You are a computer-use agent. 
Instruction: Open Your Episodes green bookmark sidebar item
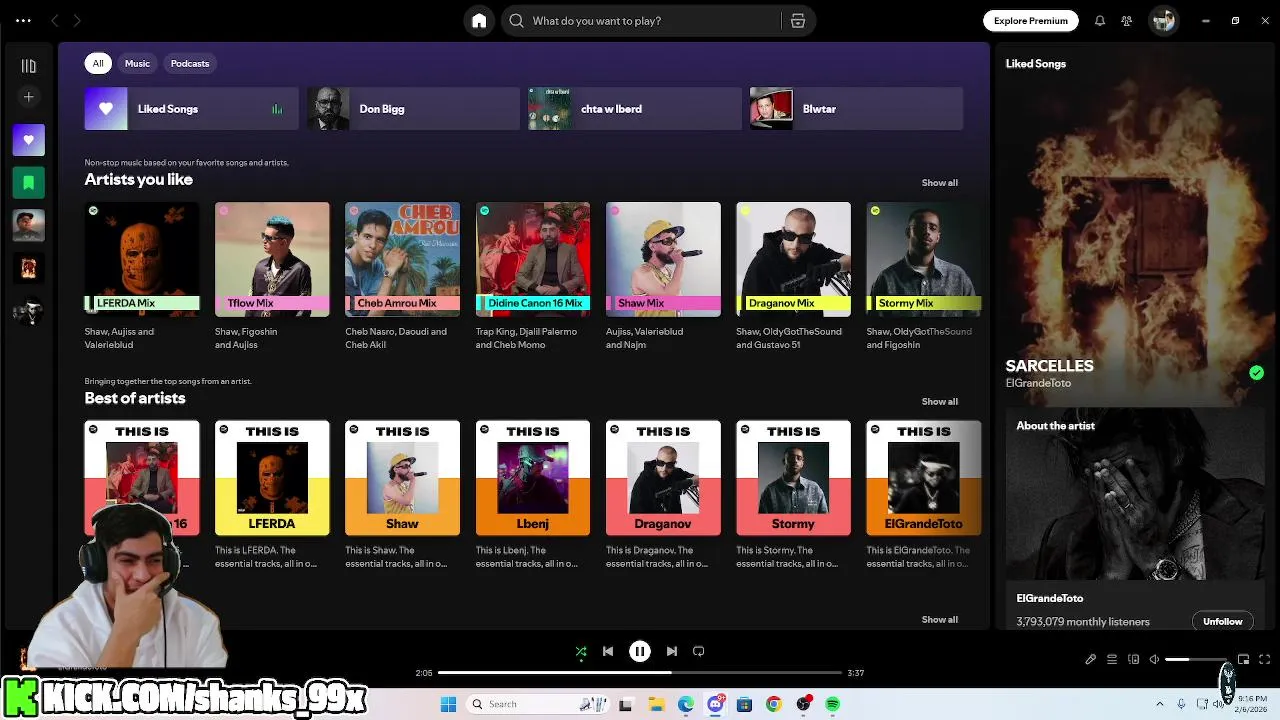click(29, 183)
